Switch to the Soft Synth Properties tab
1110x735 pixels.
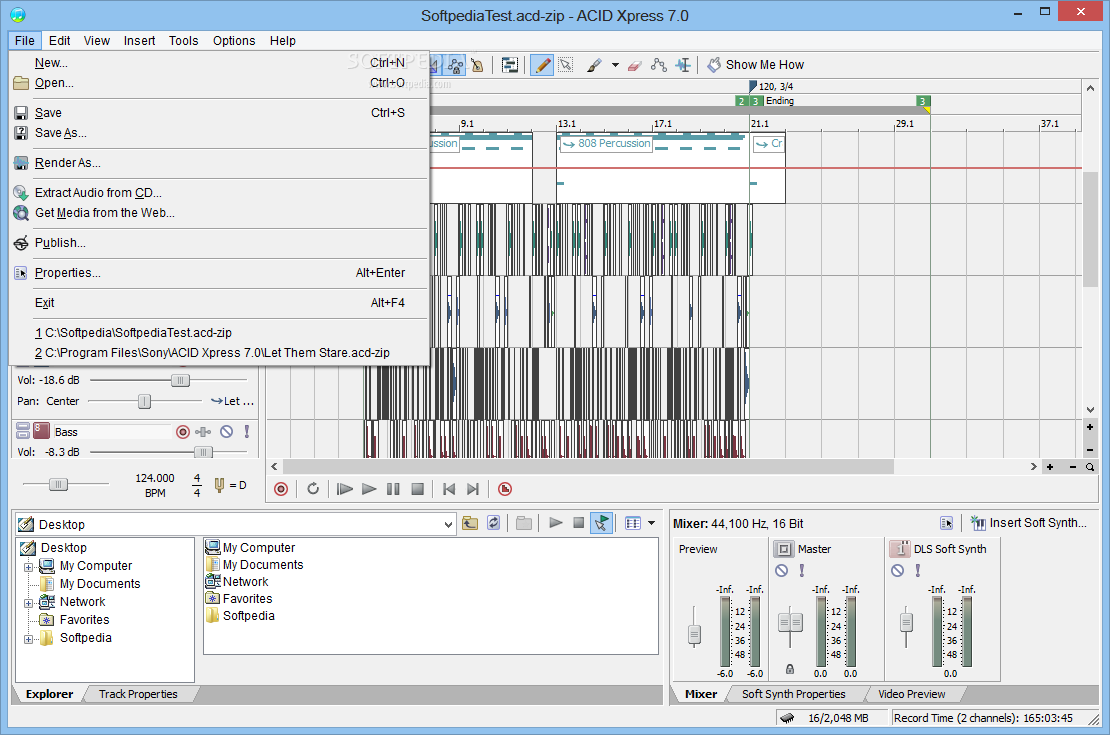(794, 695)
